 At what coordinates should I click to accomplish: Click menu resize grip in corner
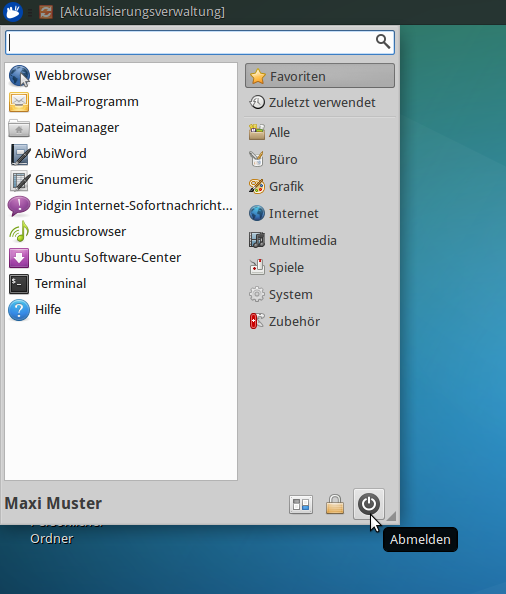[x=391, y=516]
